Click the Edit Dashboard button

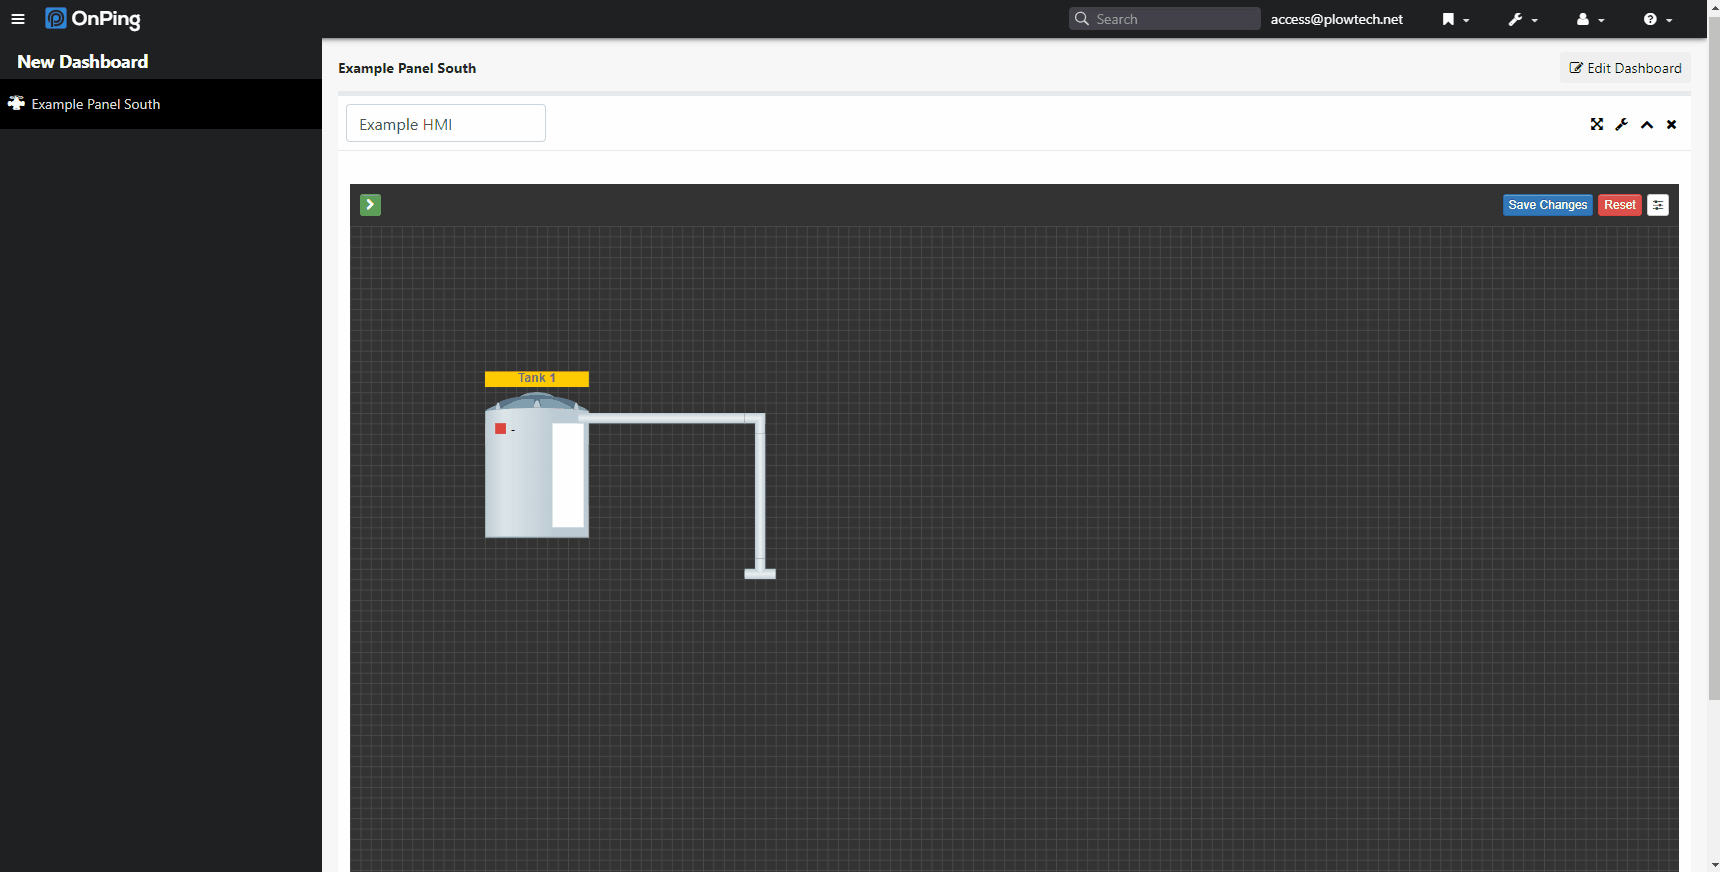tap(1625, 68)
